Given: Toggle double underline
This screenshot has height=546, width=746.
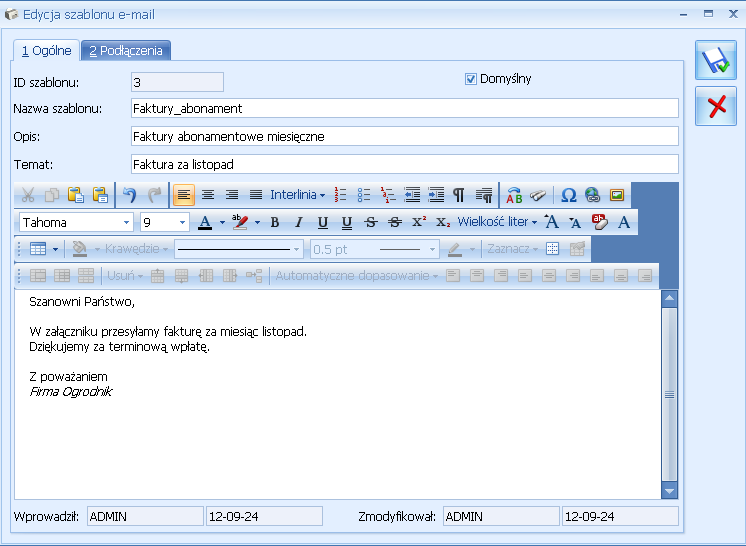Looking at the screenshot, I should click(347, 222).
